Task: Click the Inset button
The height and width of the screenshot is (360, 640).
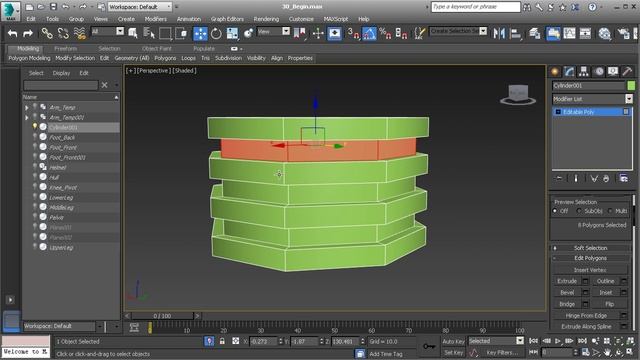Action: pos(606,293)
